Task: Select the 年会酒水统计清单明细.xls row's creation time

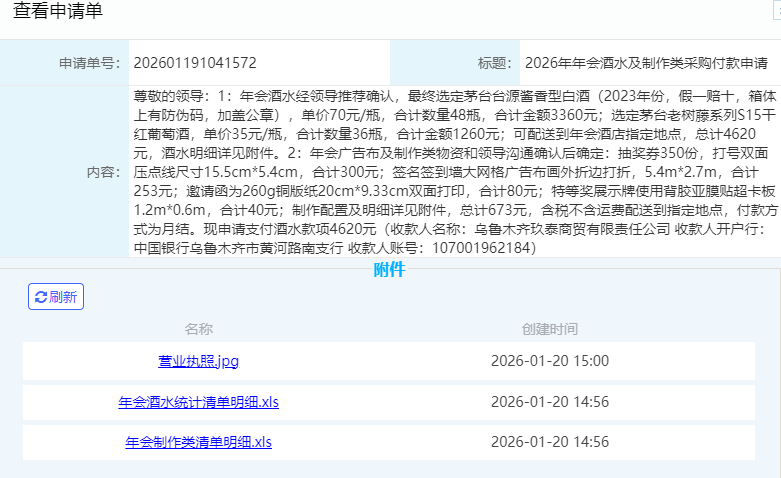Action: pyautogui.click(x=549, y=402)
